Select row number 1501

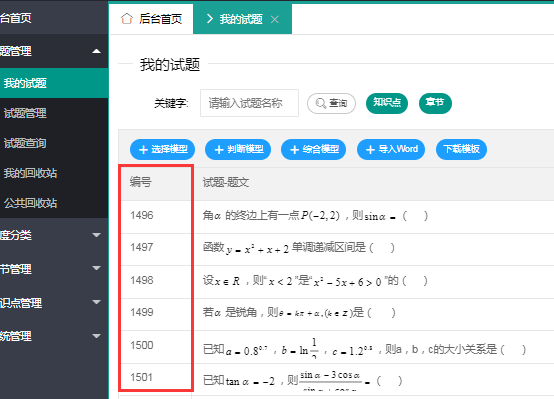click(x=142, y=377)
